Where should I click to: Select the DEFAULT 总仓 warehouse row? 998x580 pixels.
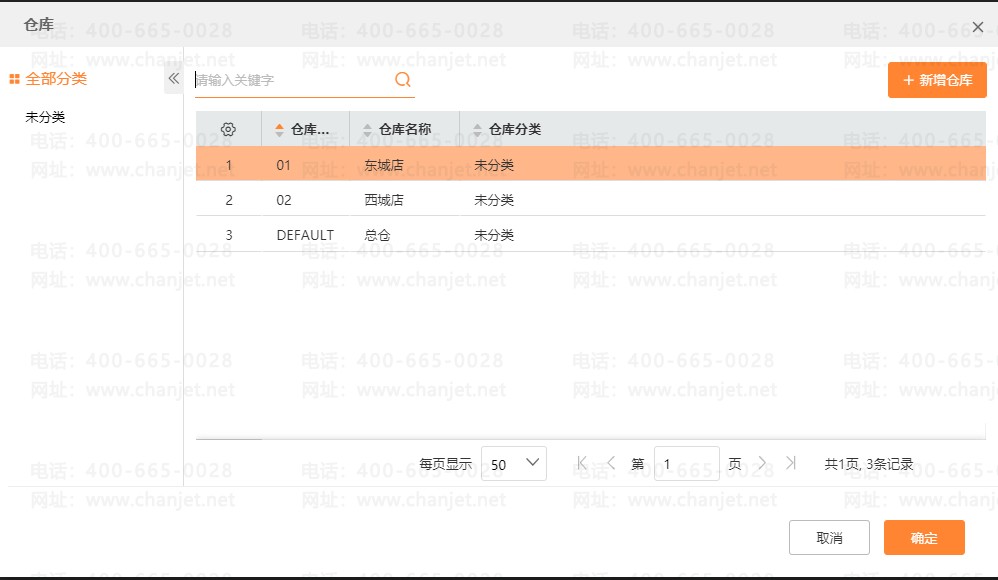pos(378,235)
